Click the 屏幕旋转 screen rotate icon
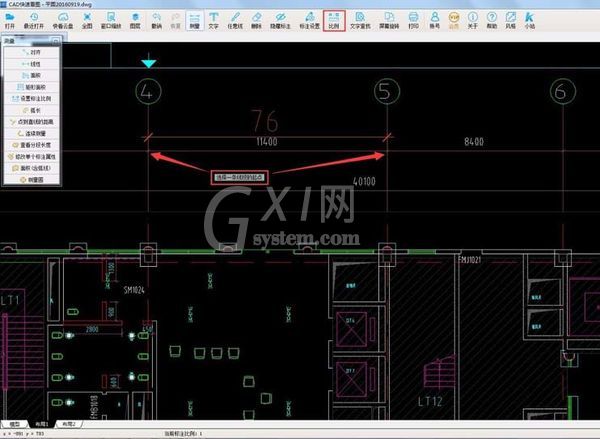 point(389,20)
